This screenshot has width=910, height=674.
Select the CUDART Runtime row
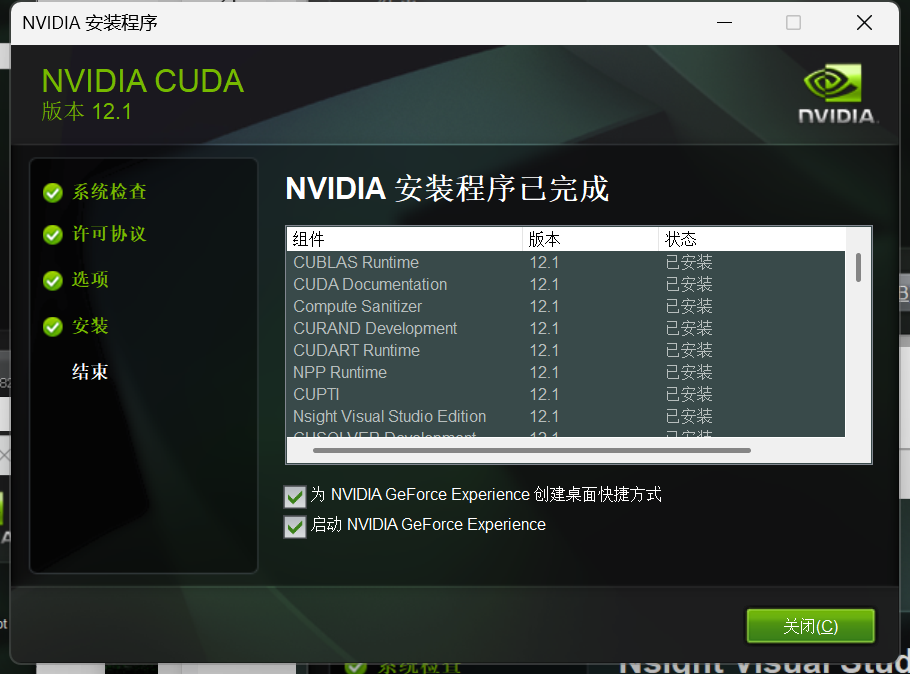(x=566, y=351)
